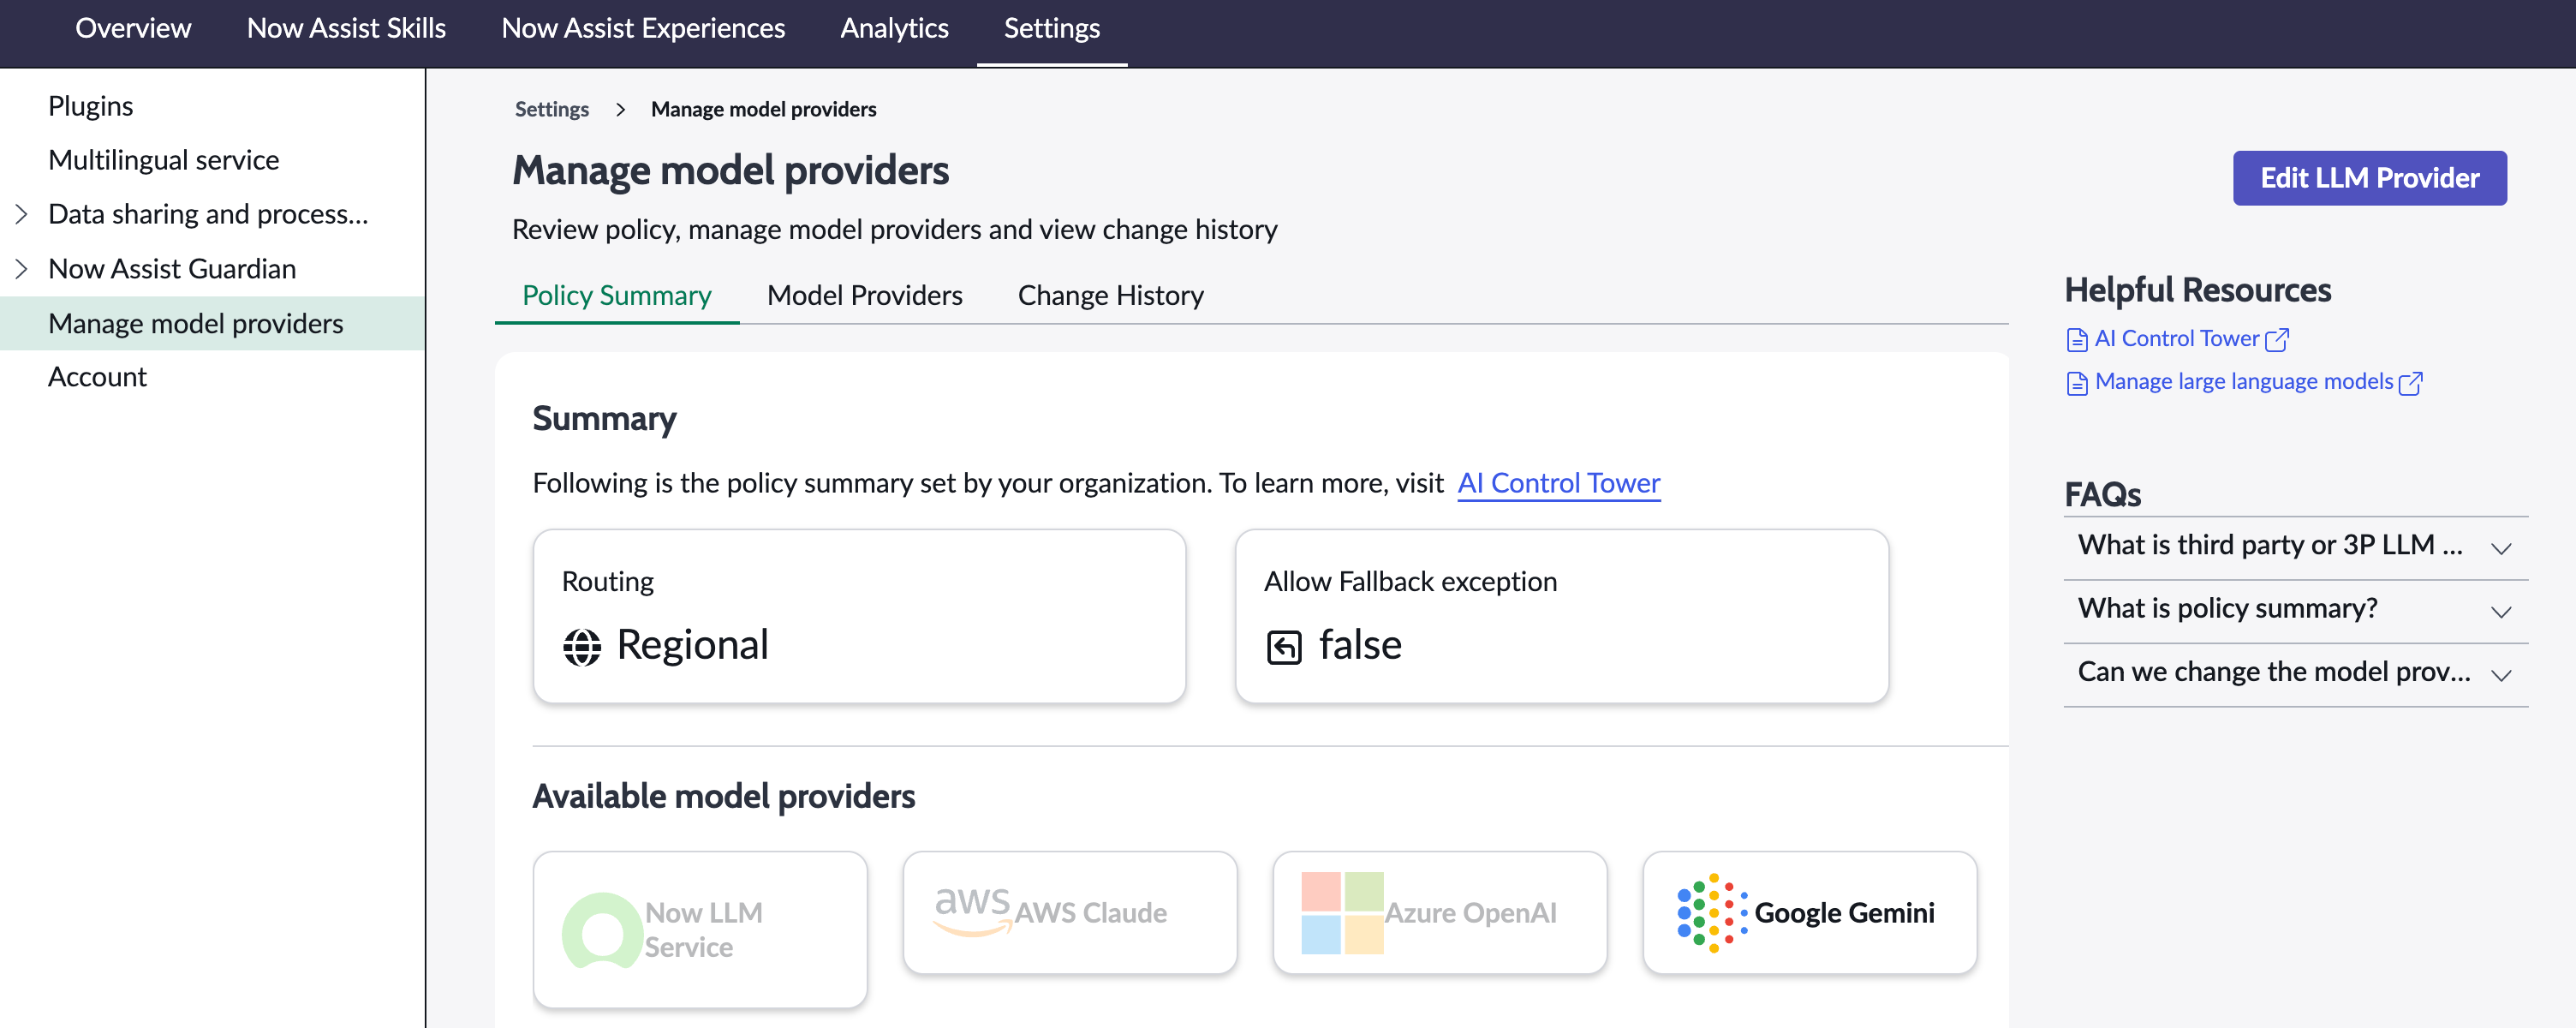Image resolution: width=2576 pixels, height=1028 pixels.
Task: Open Multilingual service in the sidebar
Action: click(x=163, y=160)
